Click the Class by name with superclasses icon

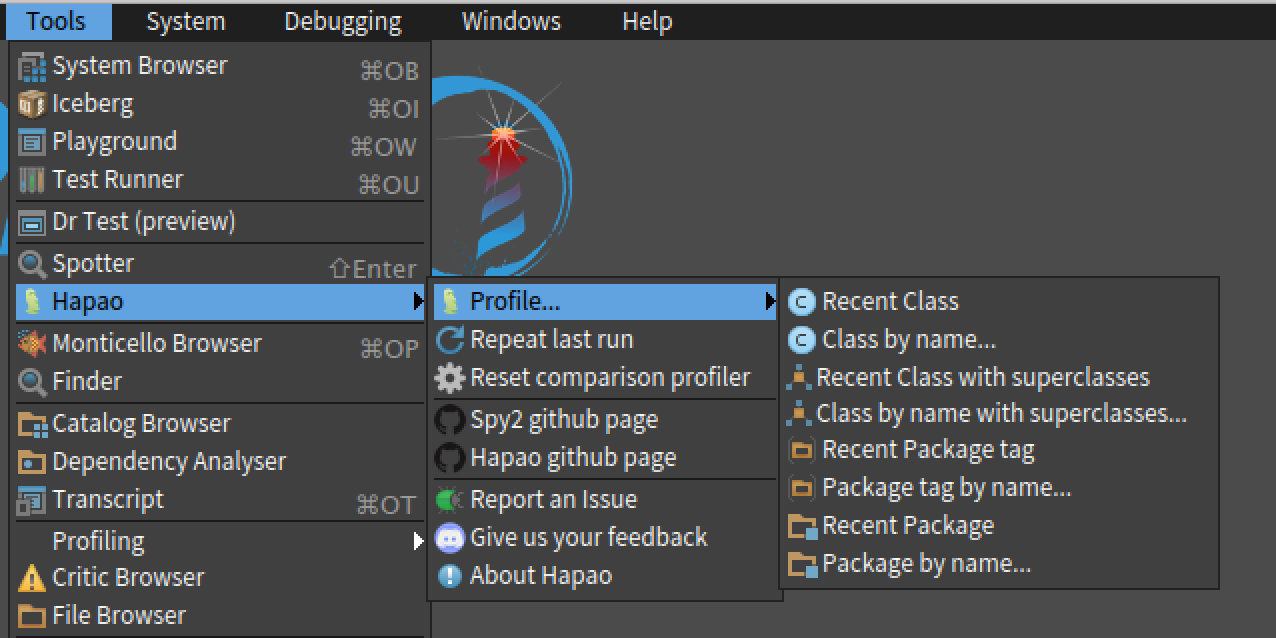[x=799, y=414]
